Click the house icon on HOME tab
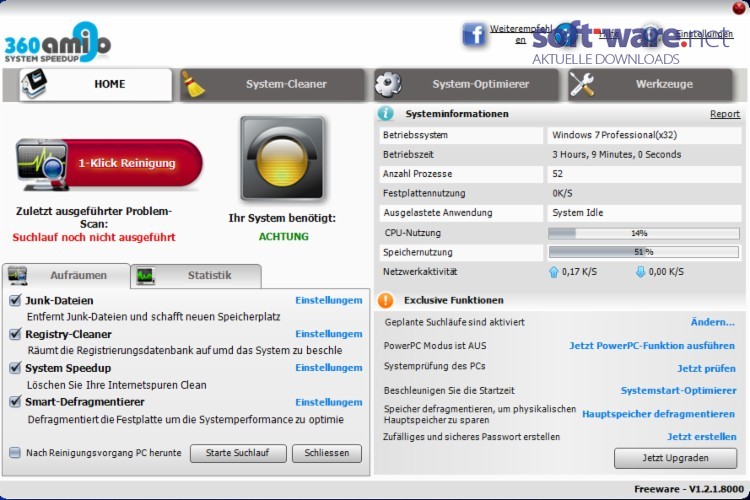Viewport: 750px width, 500px height. (33, 84)
